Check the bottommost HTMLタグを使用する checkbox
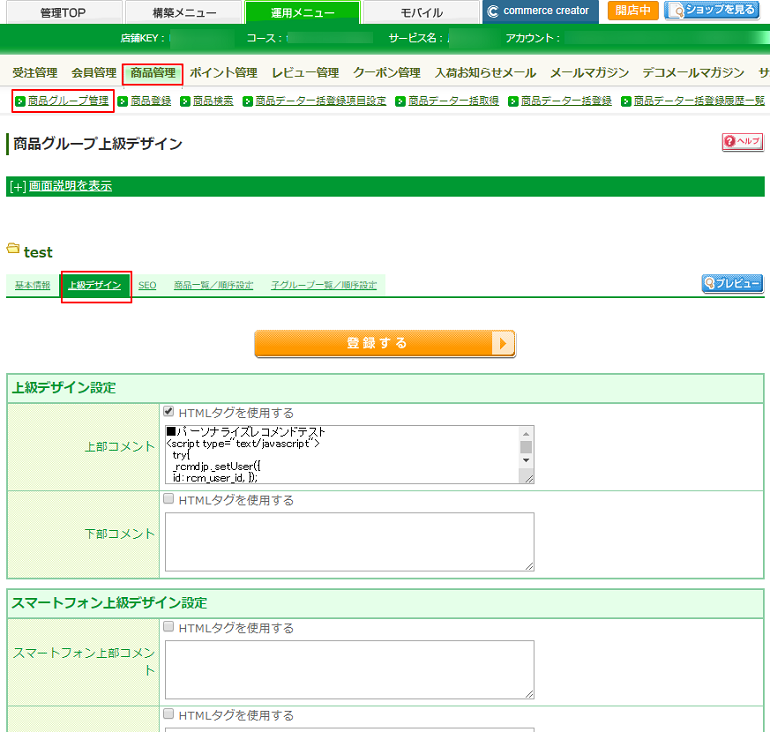The height and width of the screenshot is (732, 770). 169,714
